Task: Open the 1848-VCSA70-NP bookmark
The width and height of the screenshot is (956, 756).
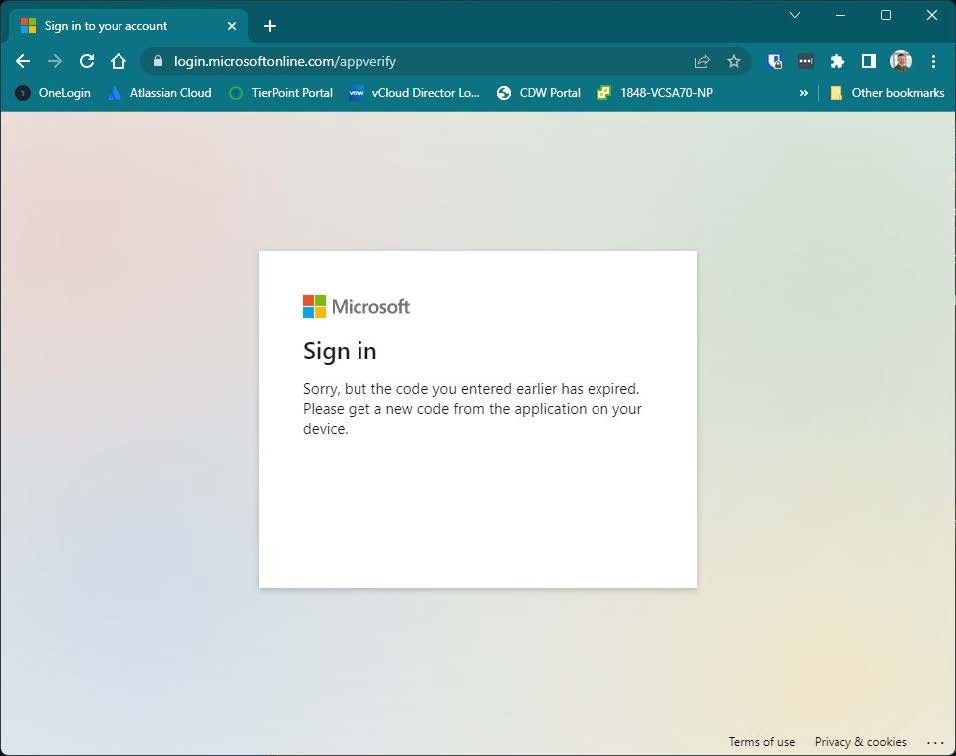Action: pos(655,93)
